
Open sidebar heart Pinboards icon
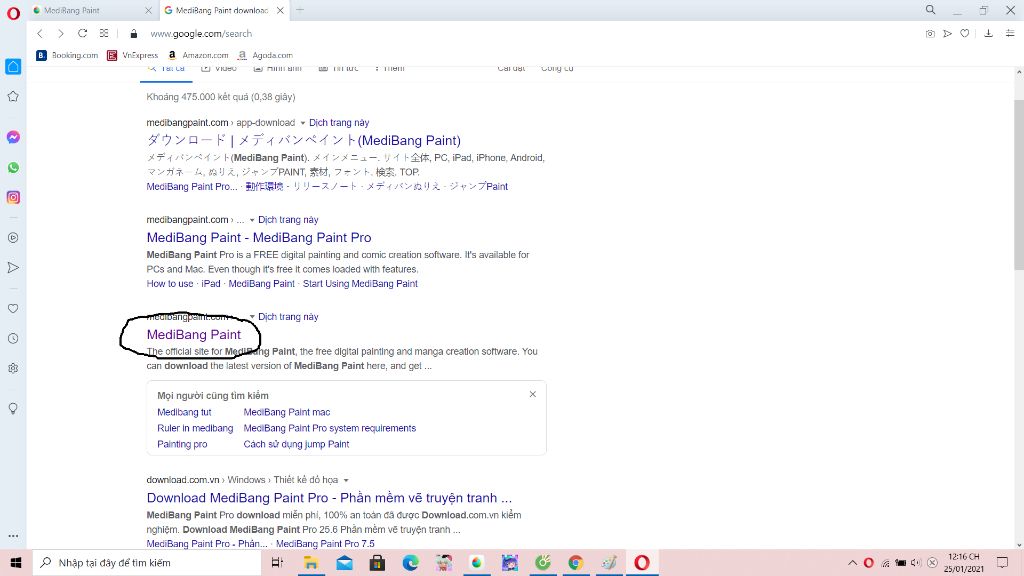pos(13,308)
